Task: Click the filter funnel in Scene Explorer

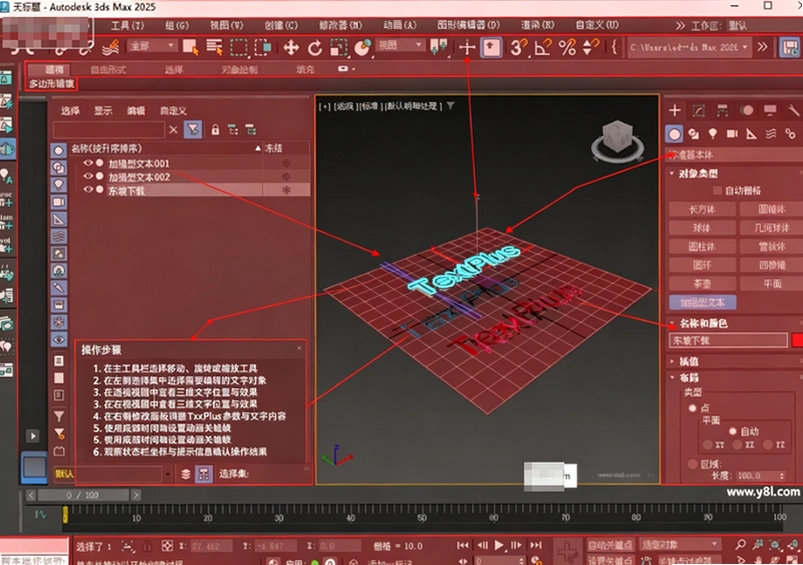Action: click(x=193, y=130)
